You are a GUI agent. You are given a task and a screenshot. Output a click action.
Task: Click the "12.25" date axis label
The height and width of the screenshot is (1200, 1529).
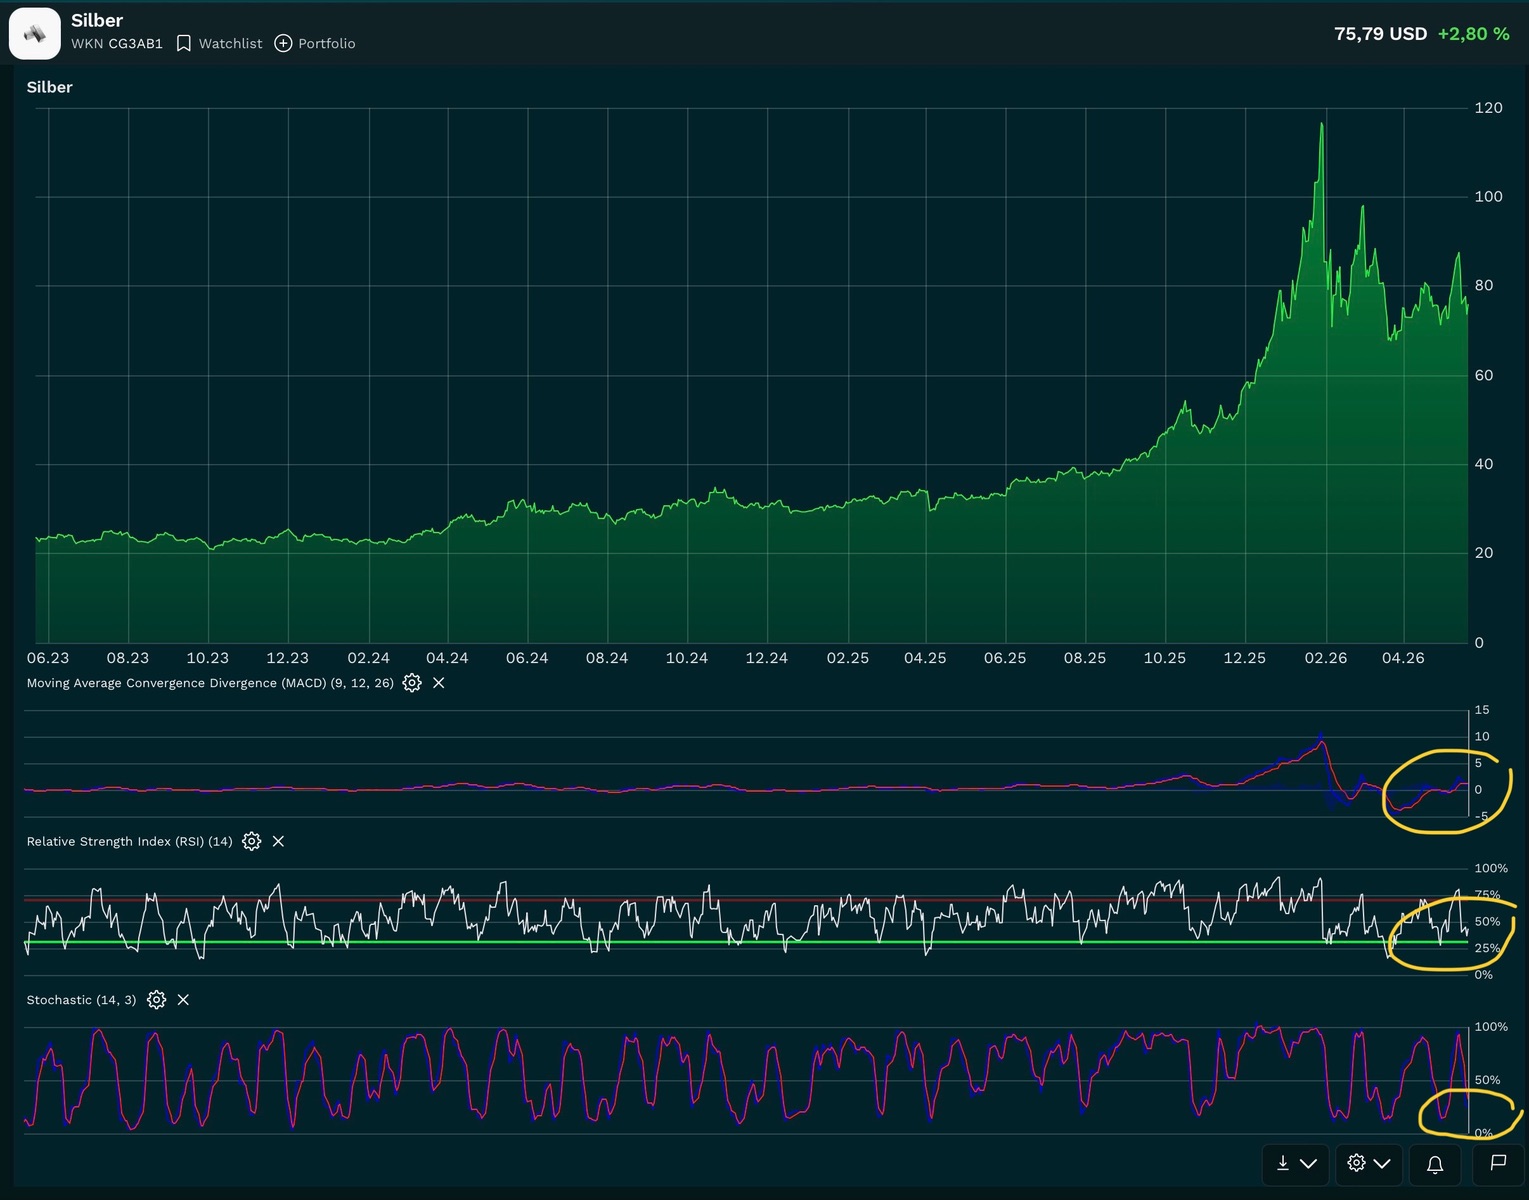(1245, 658)
